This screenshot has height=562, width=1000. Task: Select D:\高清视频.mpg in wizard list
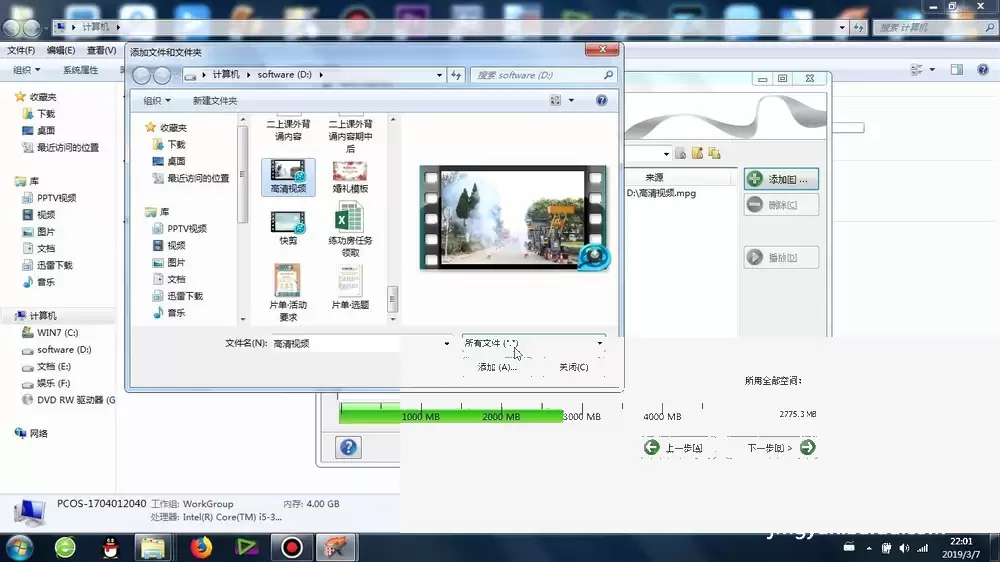click(x=661, y=193)
